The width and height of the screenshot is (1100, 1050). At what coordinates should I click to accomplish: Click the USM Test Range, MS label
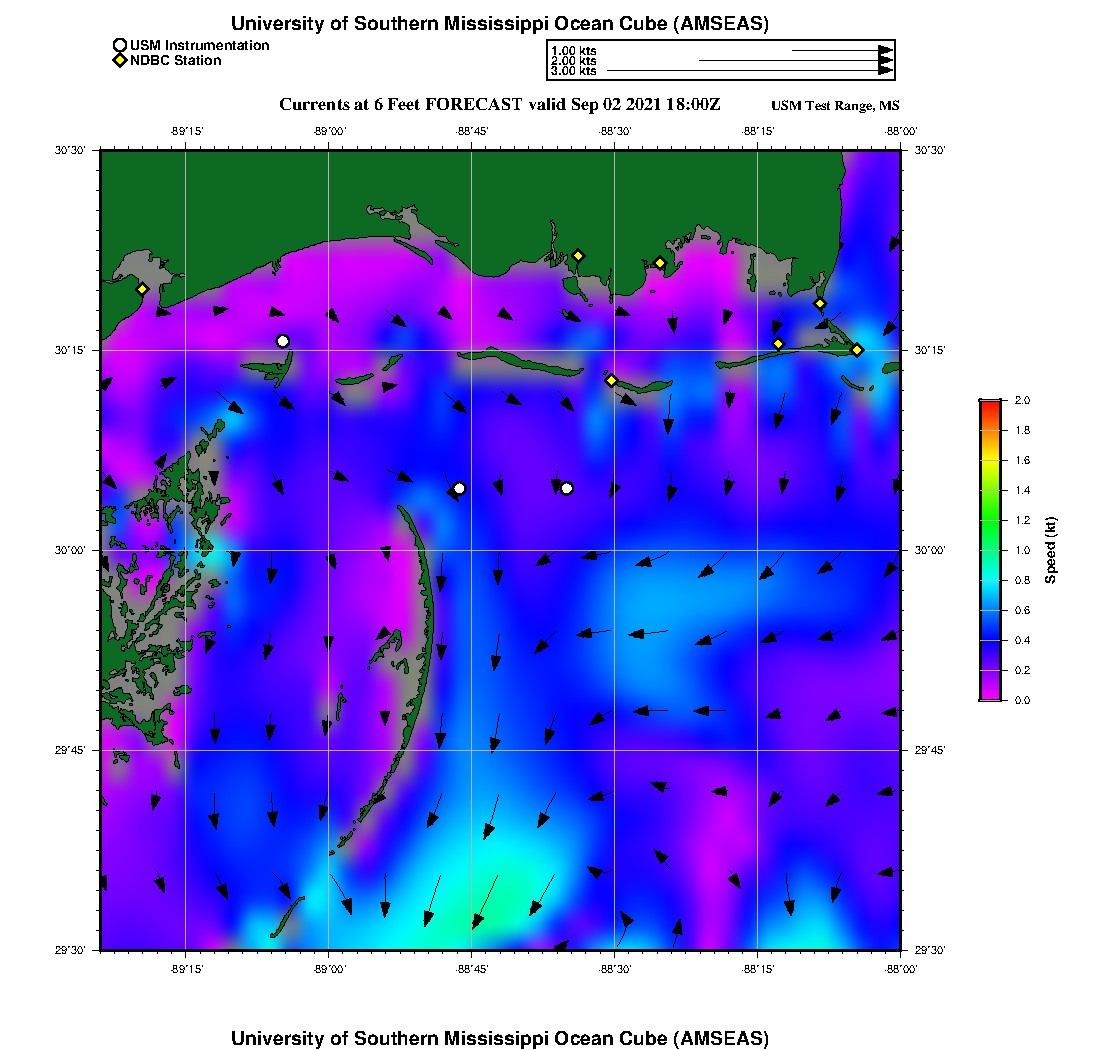(835, 106)
